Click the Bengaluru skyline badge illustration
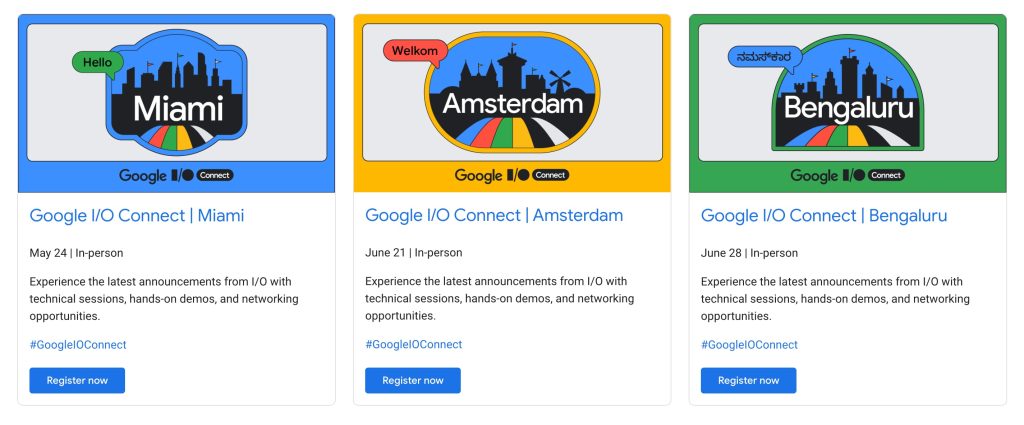The width and height of the screenshot is (1024, 425). click(x=848, y=100)
